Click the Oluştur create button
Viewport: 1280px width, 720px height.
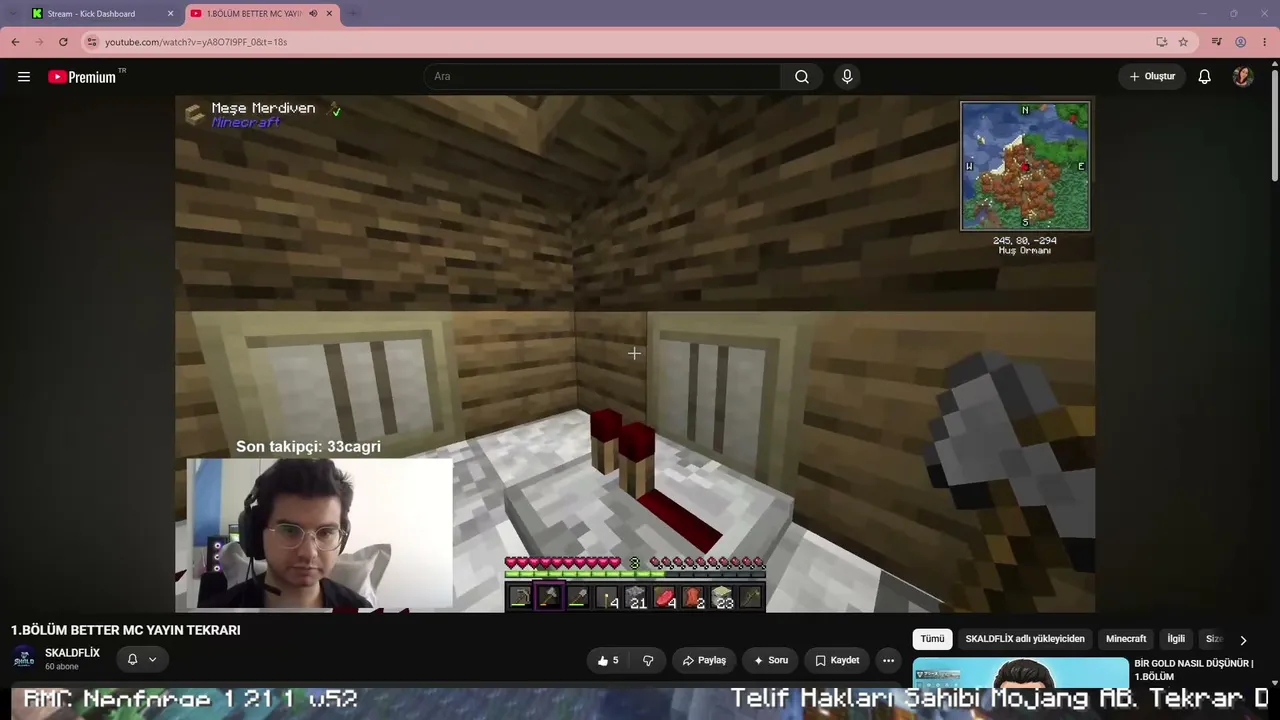click(1152, 77)
